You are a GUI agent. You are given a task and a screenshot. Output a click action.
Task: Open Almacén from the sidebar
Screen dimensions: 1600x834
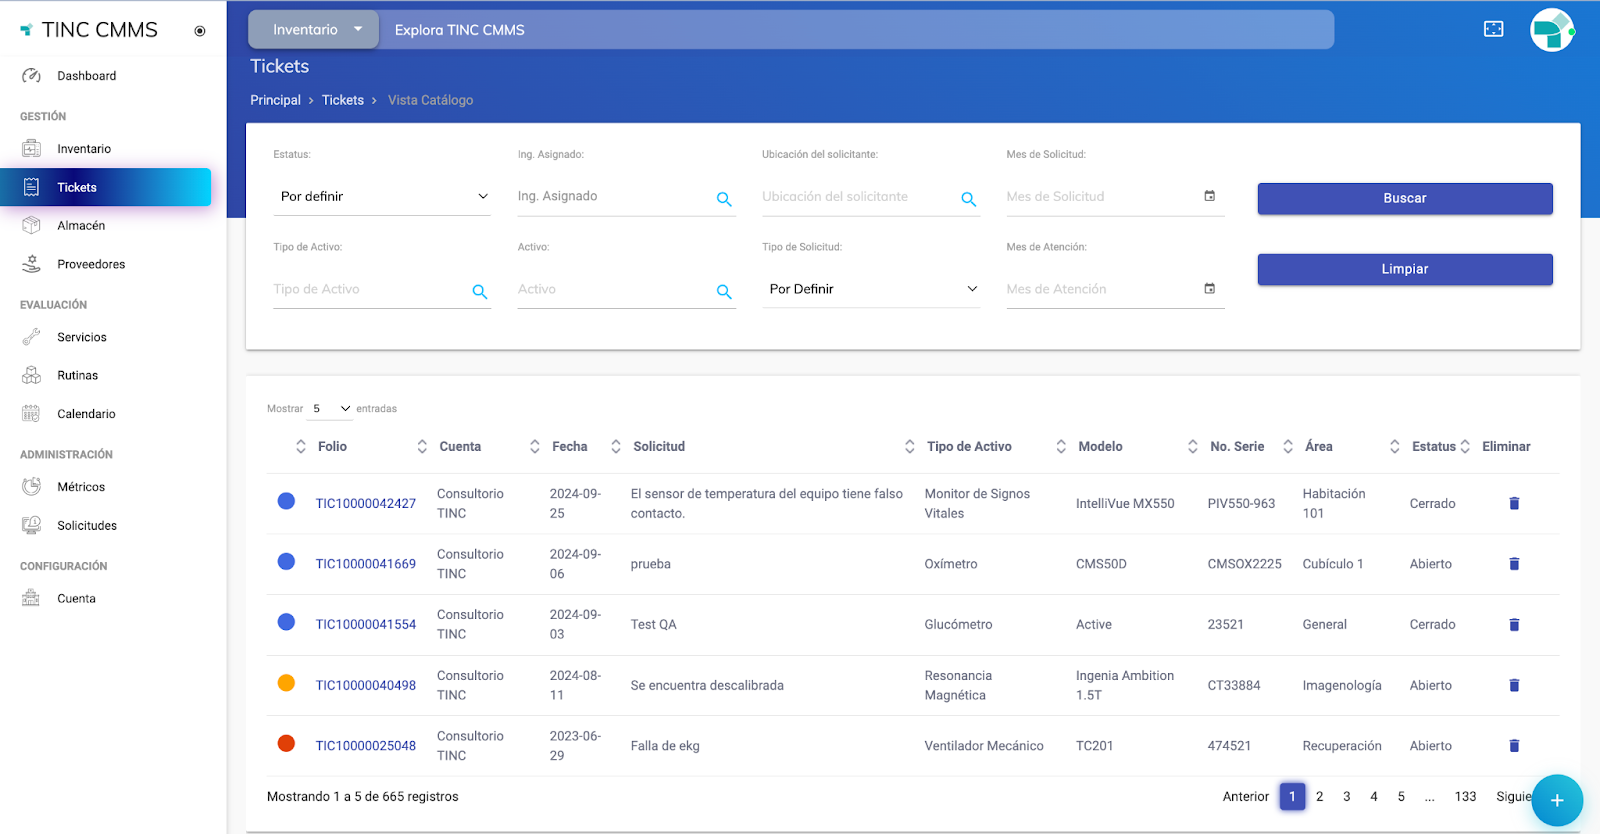pos(81,226)
